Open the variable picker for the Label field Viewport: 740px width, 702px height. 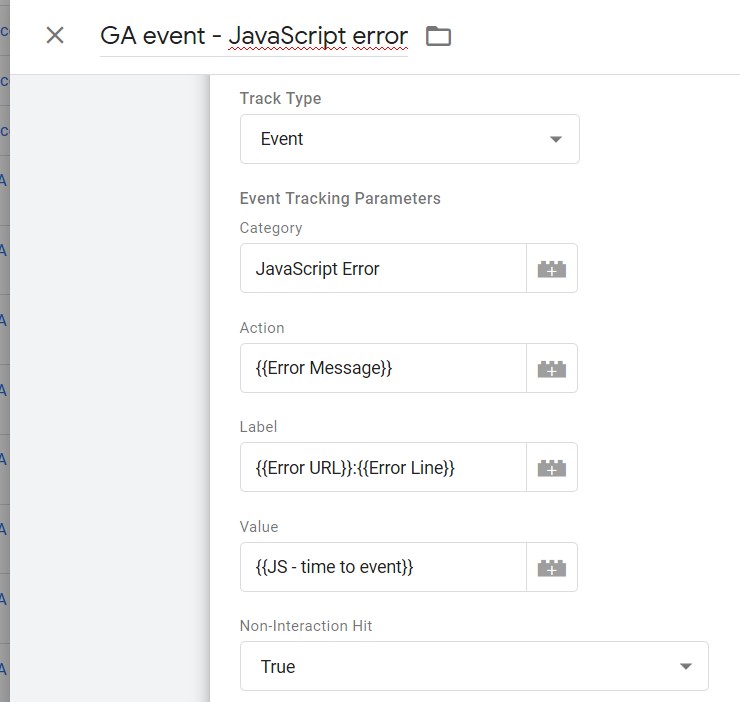[552, 467]
